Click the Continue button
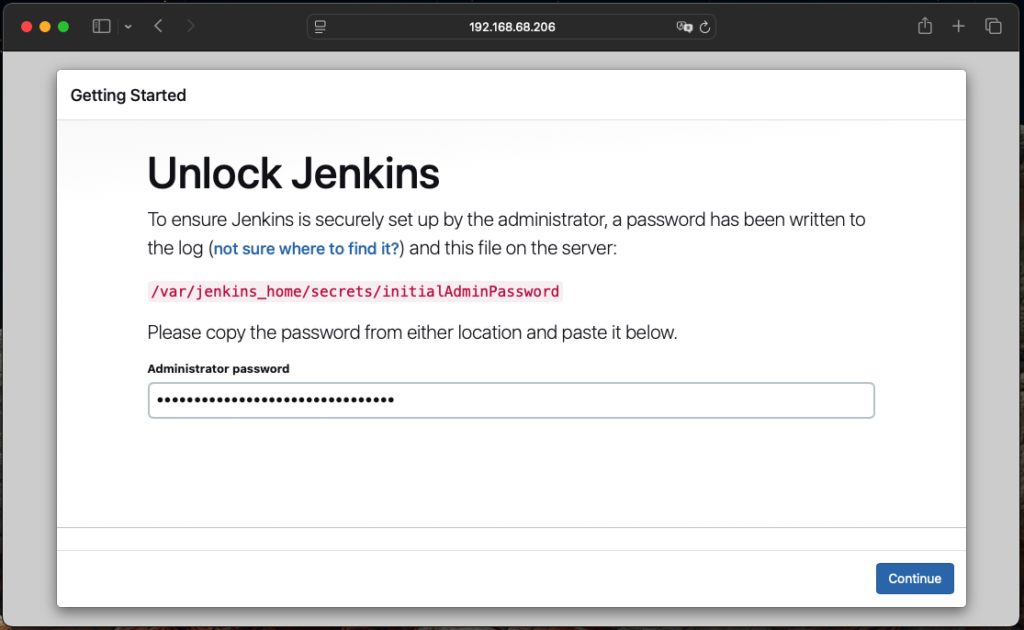 [x=914, y=578]
